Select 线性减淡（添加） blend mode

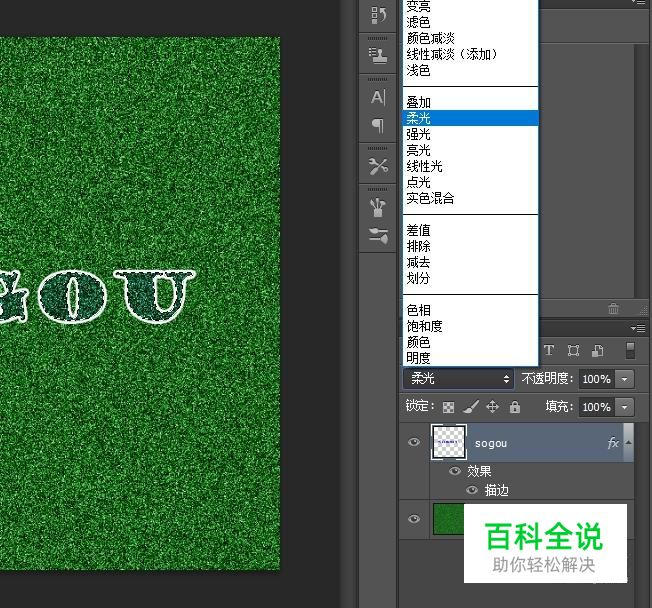point(471,54)
